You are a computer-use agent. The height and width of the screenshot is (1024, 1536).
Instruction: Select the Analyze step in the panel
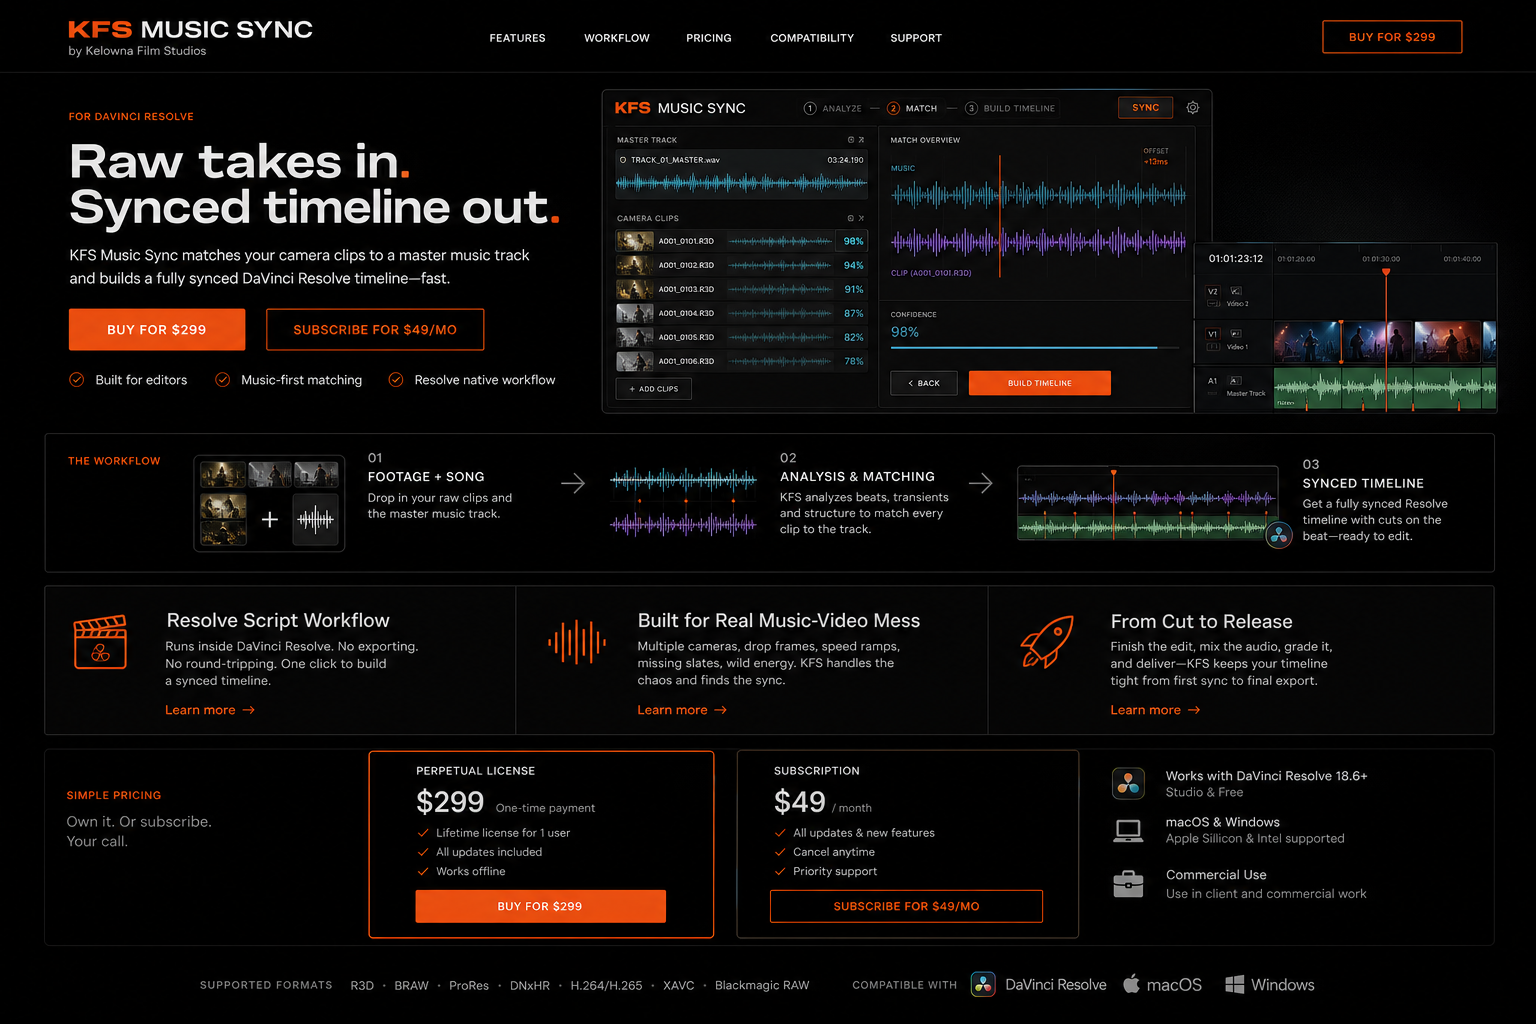(x=832, y=108)
